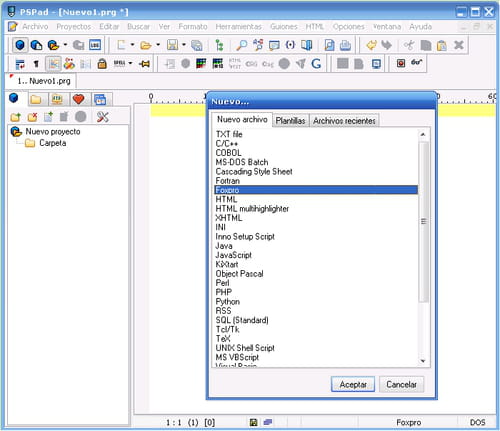Toggle the highlighted ruler button in second toolbar

pos(53,63)
